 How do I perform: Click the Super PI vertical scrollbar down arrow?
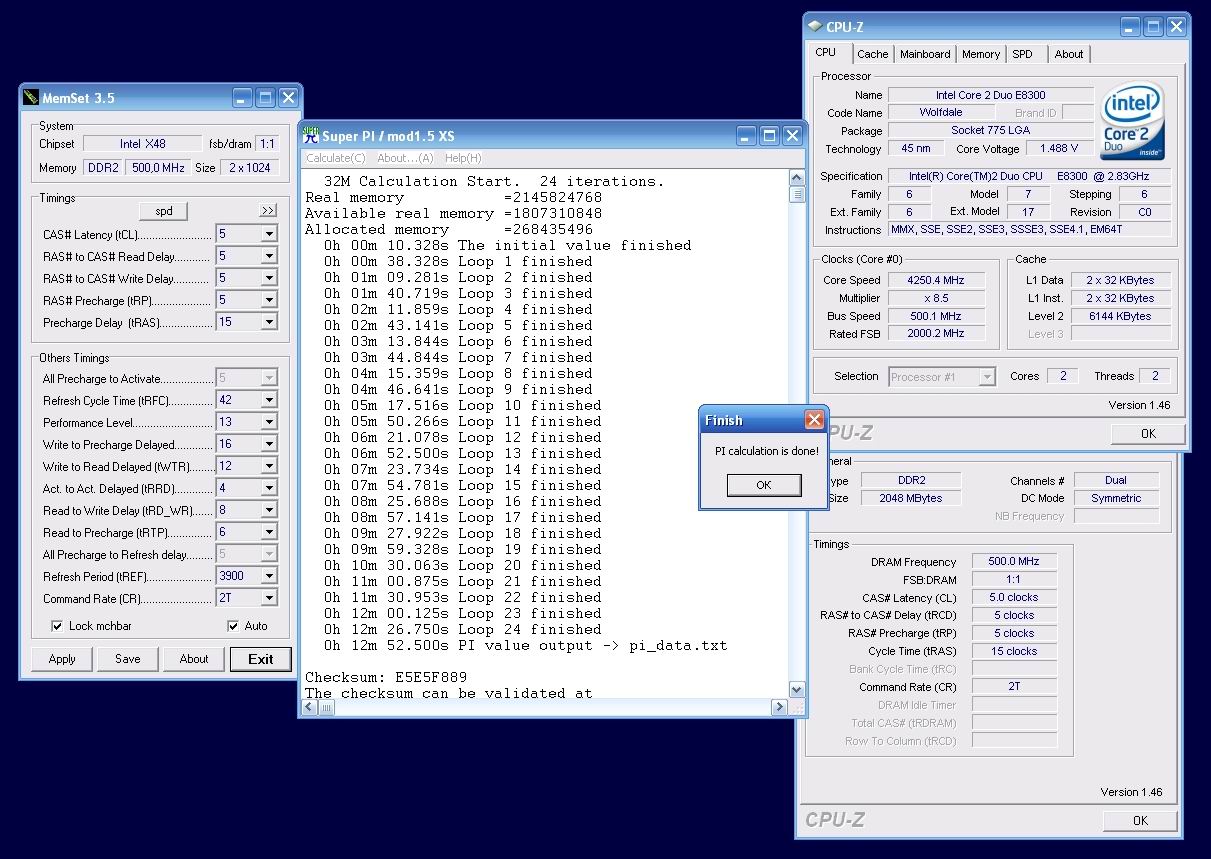(797, 689)
